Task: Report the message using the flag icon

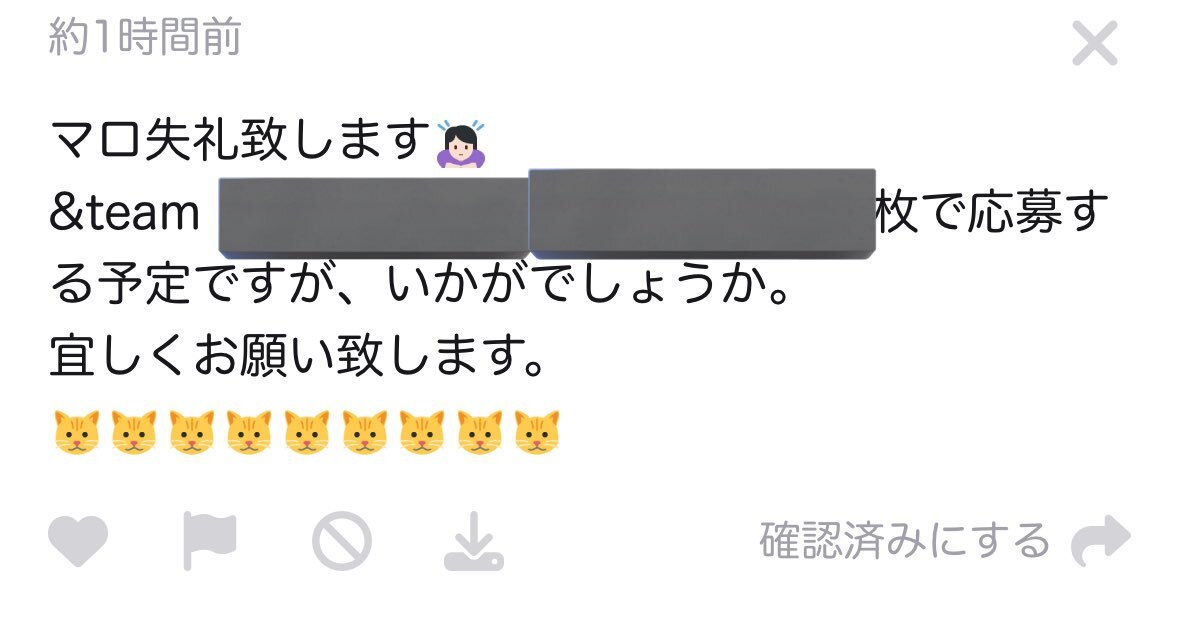Action: (x=210, y=541)
